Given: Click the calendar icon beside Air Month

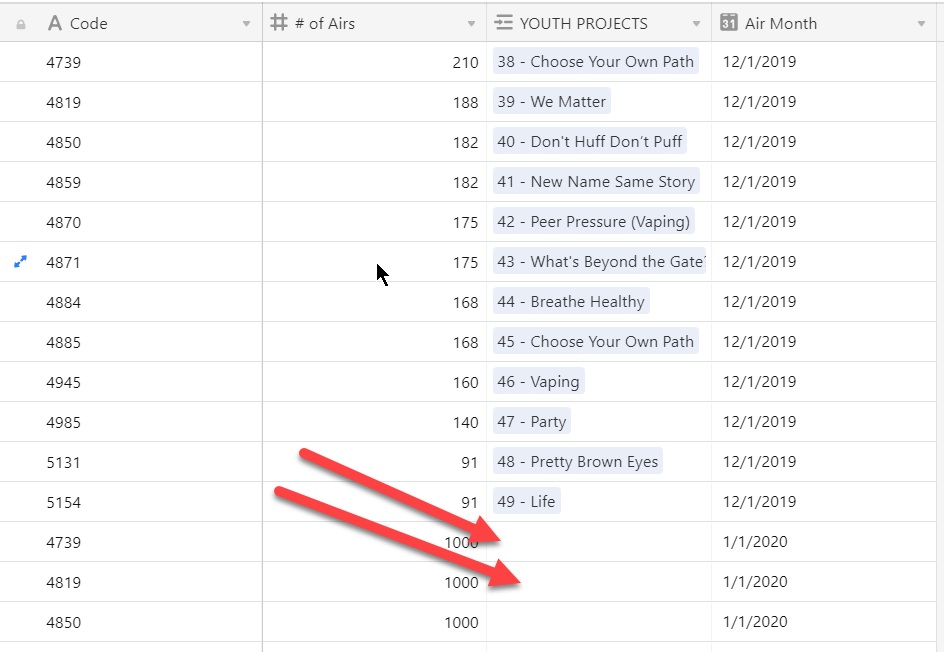Looking at the screenshot, I should [728, 23].
